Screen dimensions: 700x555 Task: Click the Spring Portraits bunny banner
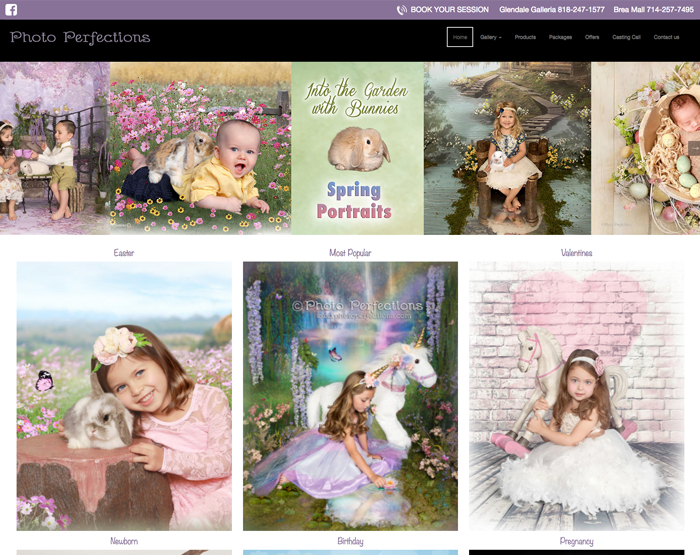click(x=357, y=148)
